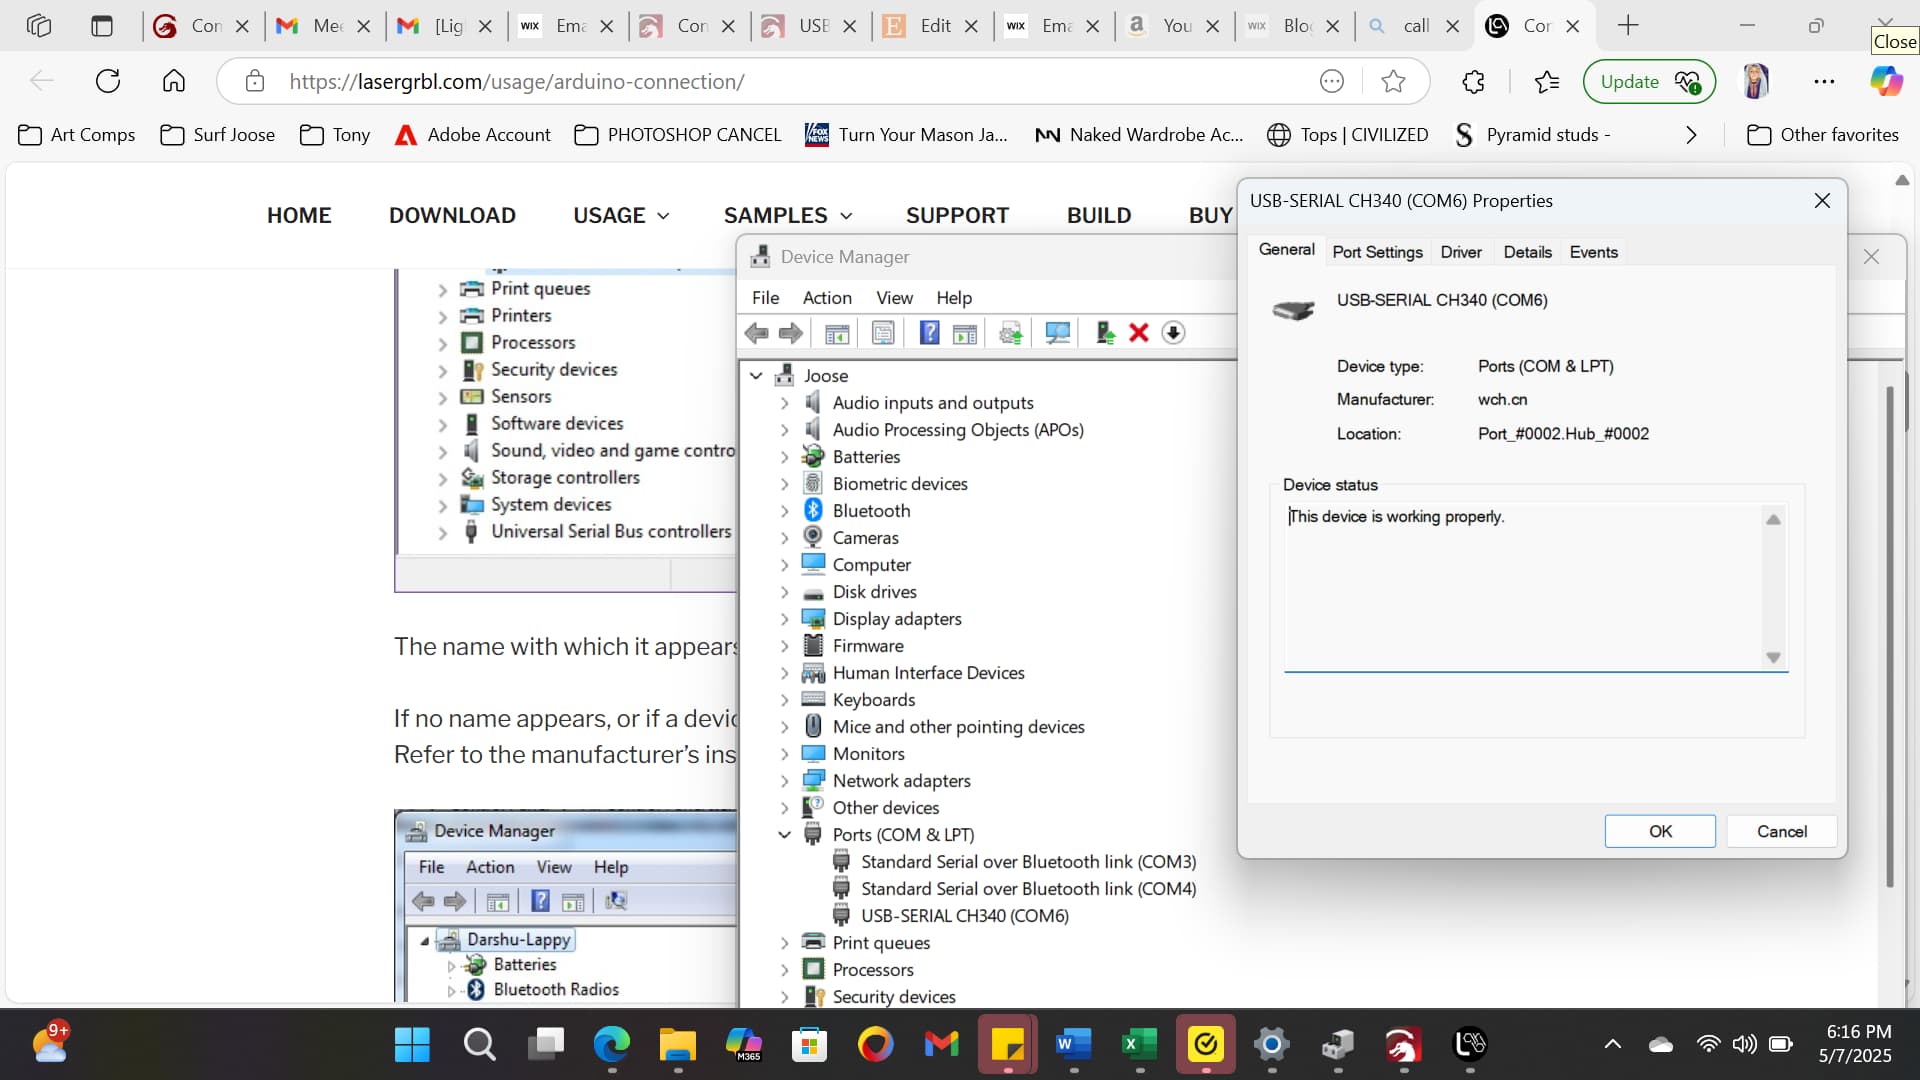The height and width of the screenshot is (1080, 1920).
Task: Click OK in the CH340 Properties dialog
Action: (x=1660, y=831)
